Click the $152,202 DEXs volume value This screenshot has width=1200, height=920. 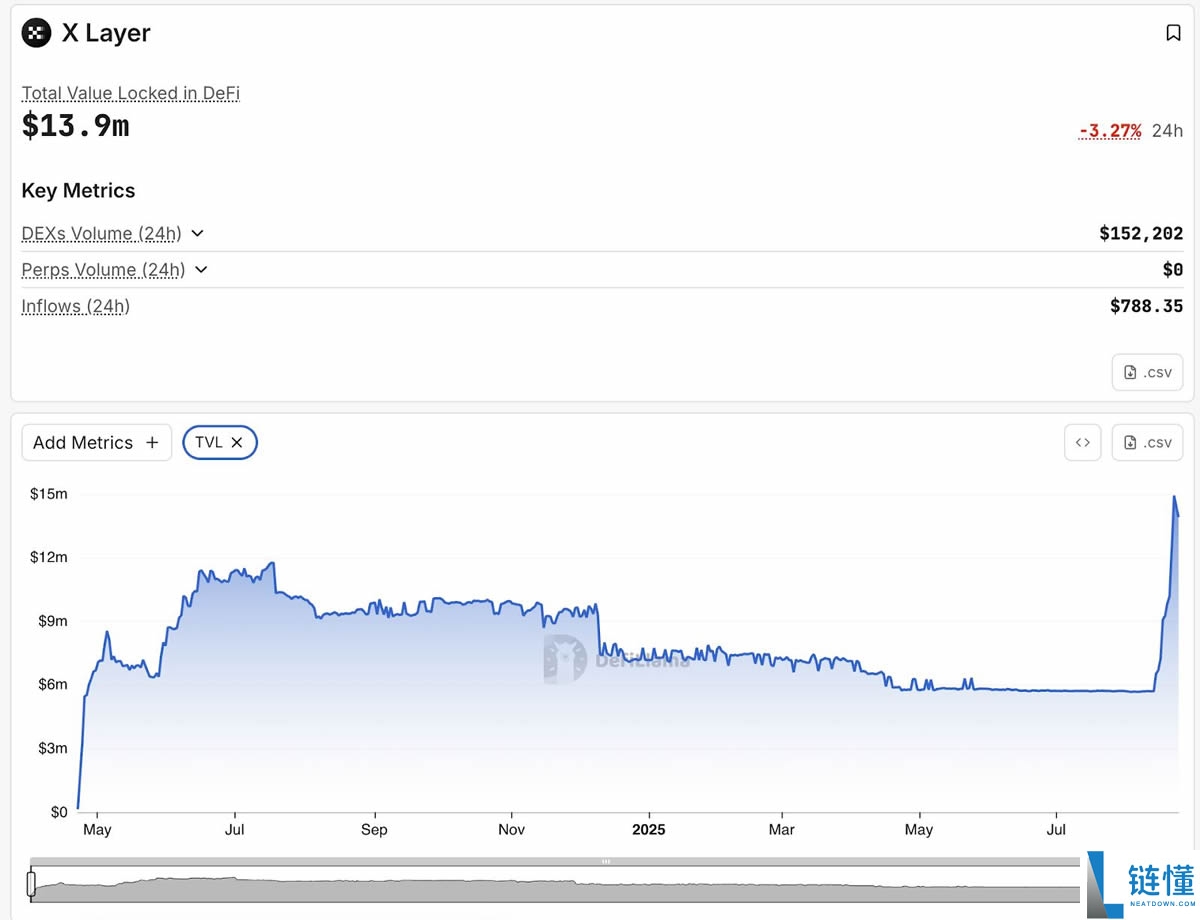(x=1140, y=233)
